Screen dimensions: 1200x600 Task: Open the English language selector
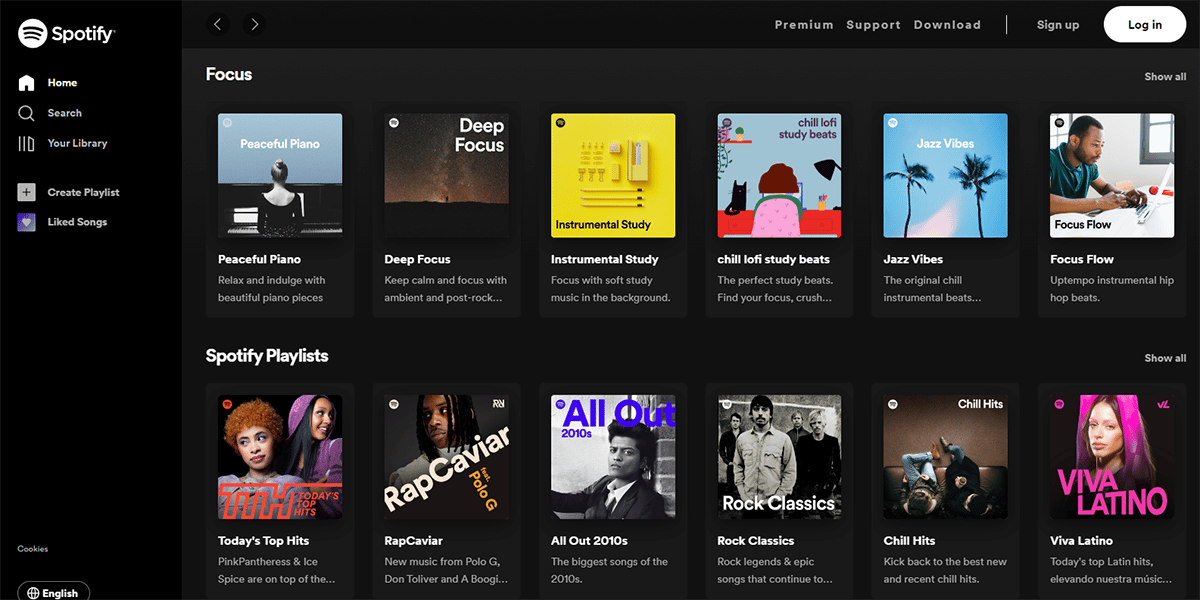(53, 592)
